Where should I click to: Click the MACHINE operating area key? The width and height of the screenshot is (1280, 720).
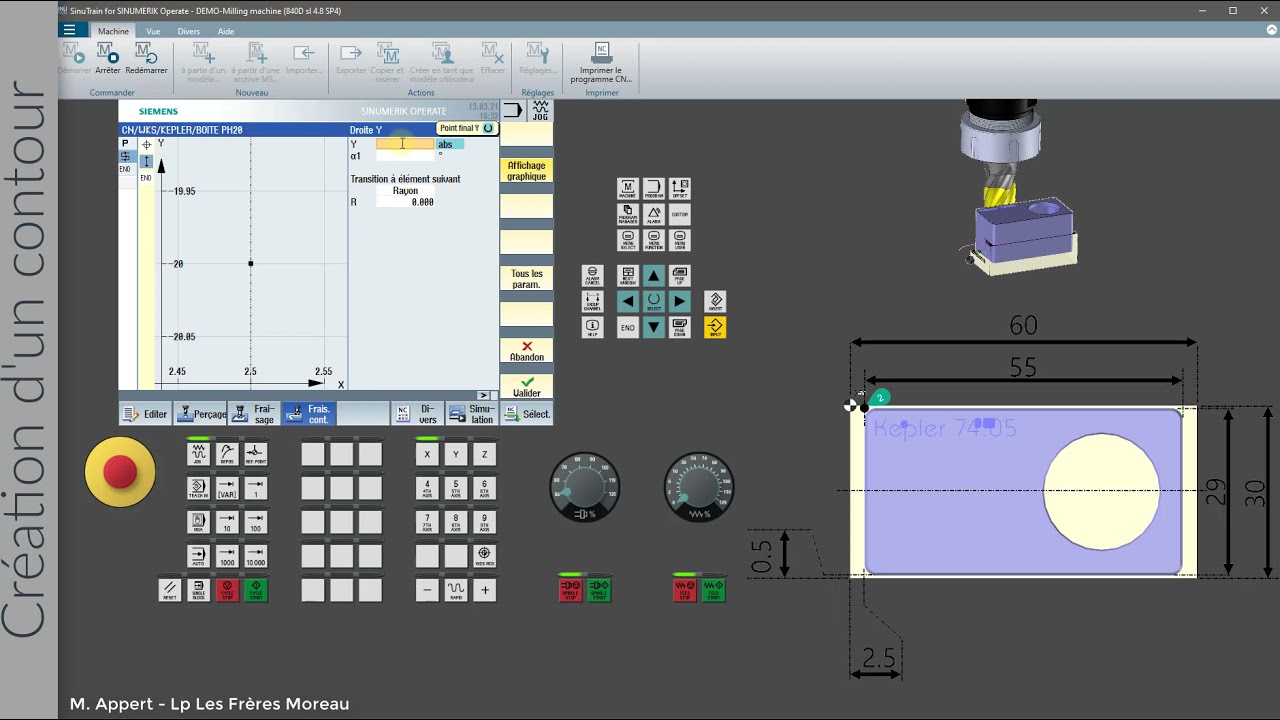click(x=627, y=188)
